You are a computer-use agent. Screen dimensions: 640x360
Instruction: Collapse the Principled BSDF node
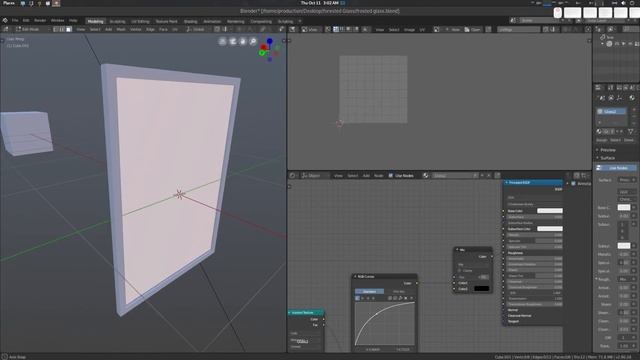(507, 182)
